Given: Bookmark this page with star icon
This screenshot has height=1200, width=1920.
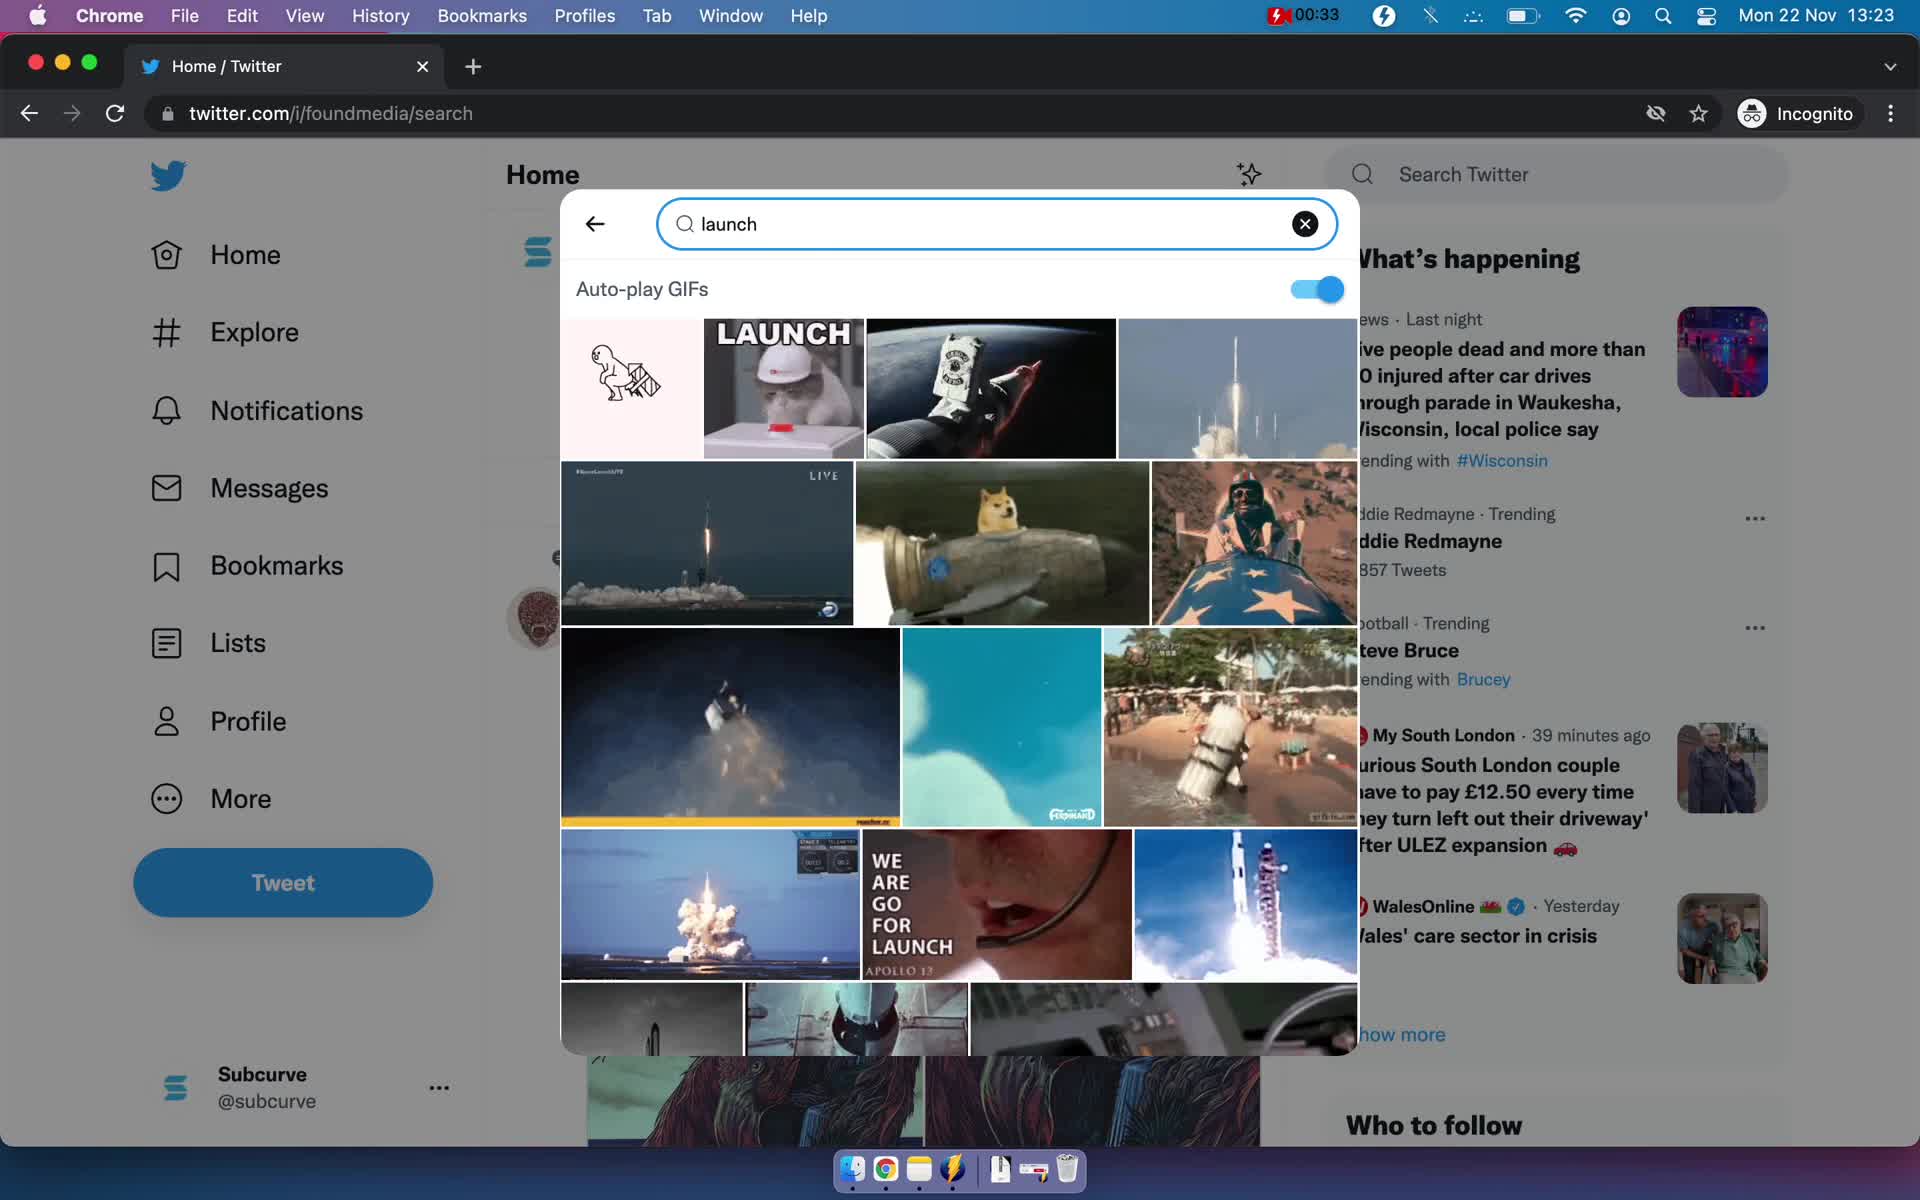Looking at the screenshot, I should tap(1698, 113).
